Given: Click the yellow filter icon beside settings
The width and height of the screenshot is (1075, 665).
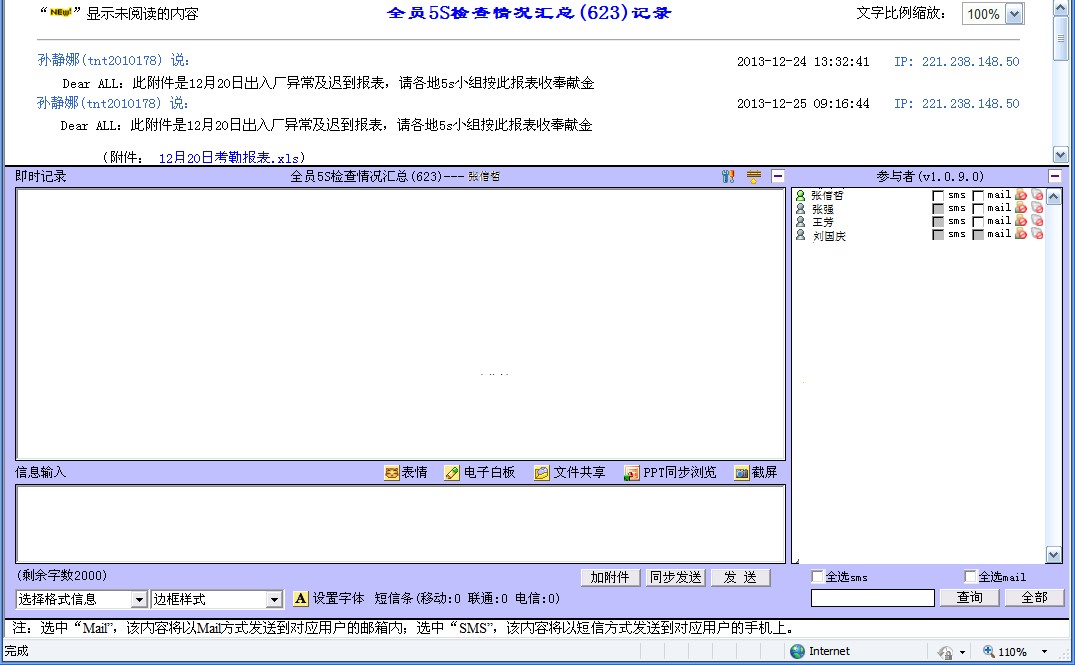Looking at the screenshot, I should click(x=753, y=176).
